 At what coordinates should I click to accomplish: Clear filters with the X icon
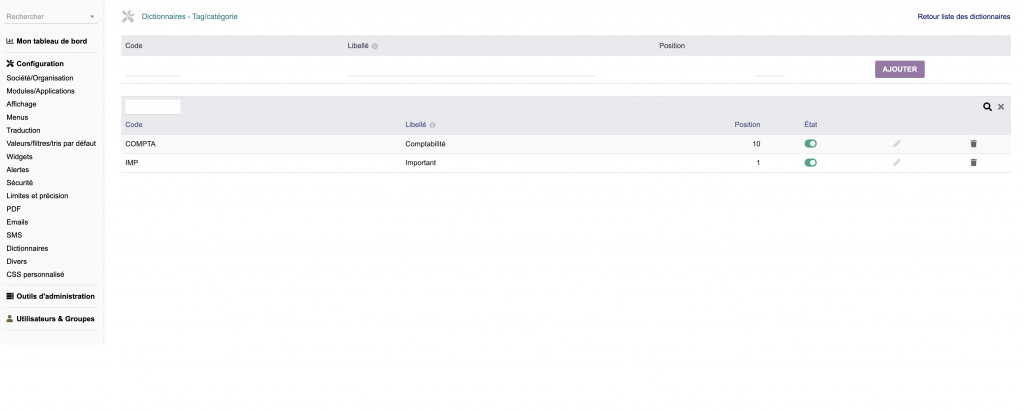point(1000,107)
